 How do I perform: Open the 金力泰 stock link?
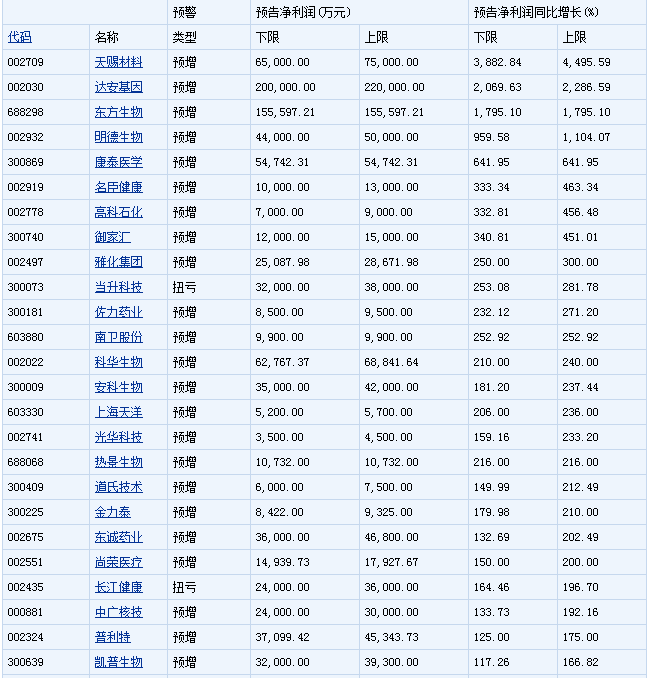(112, 512)
